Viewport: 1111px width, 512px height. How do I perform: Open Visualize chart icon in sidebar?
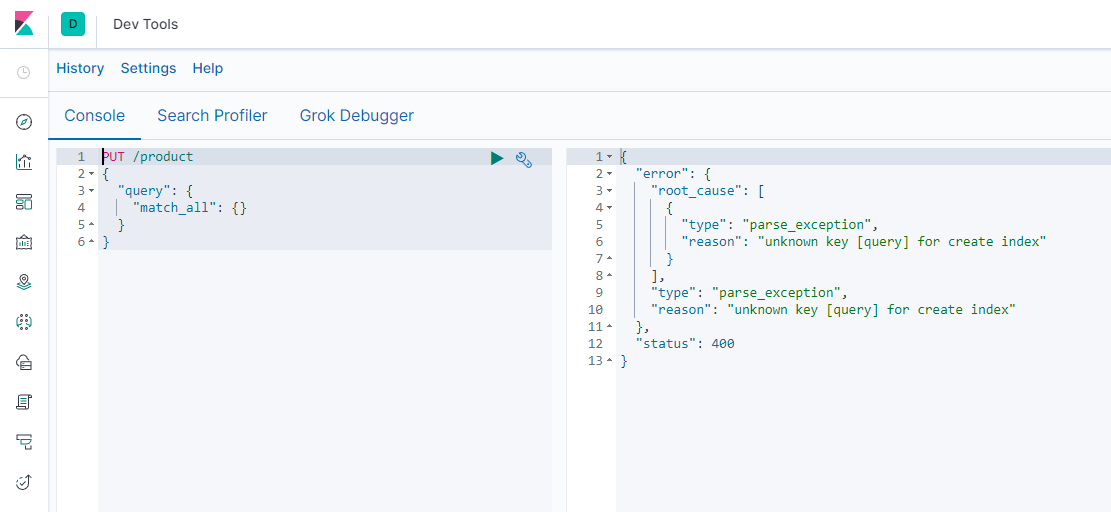pos(23,162)
